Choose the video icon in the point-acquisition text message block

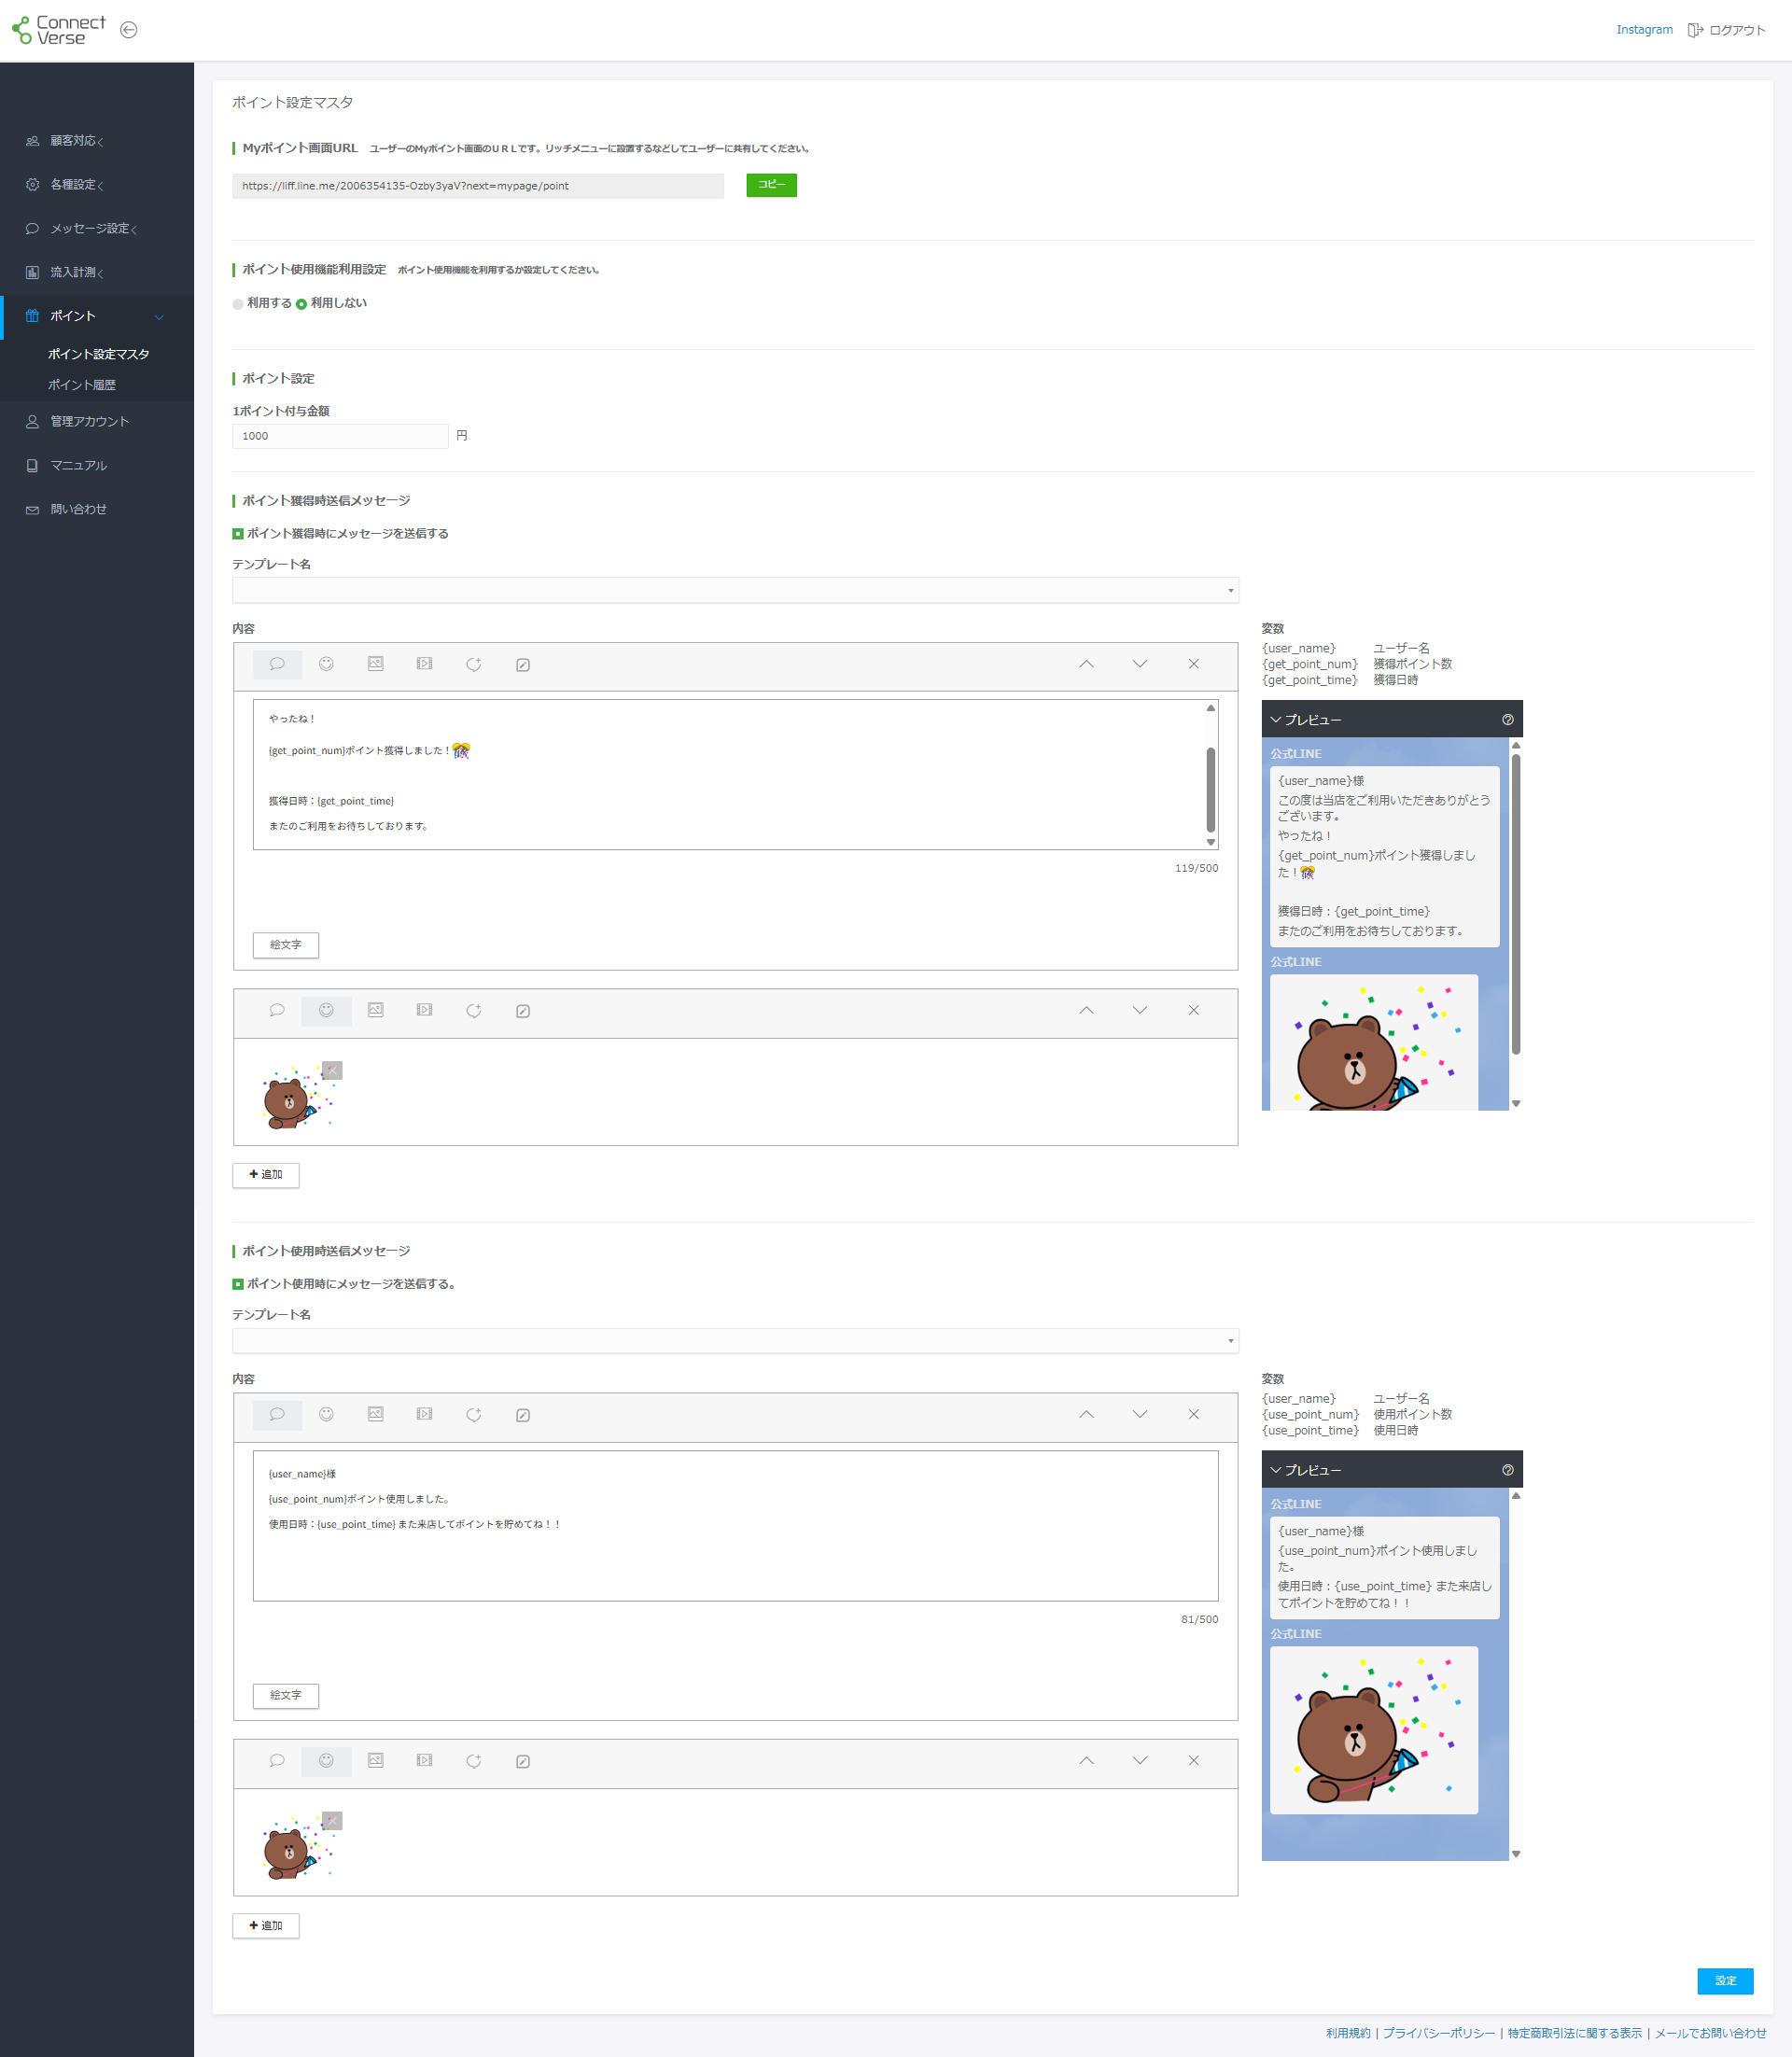pos(424,665)
